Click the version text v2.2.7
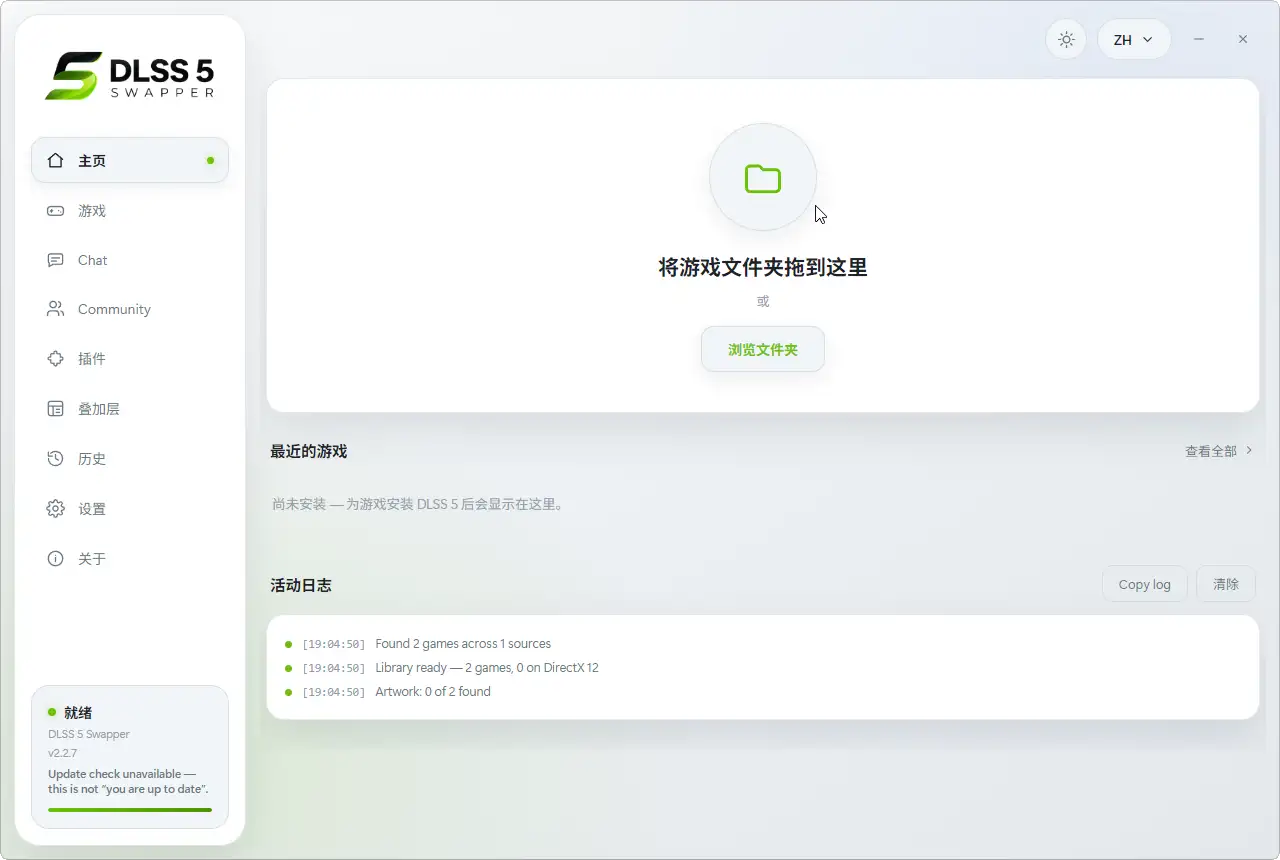 click(x=62, y=753)
